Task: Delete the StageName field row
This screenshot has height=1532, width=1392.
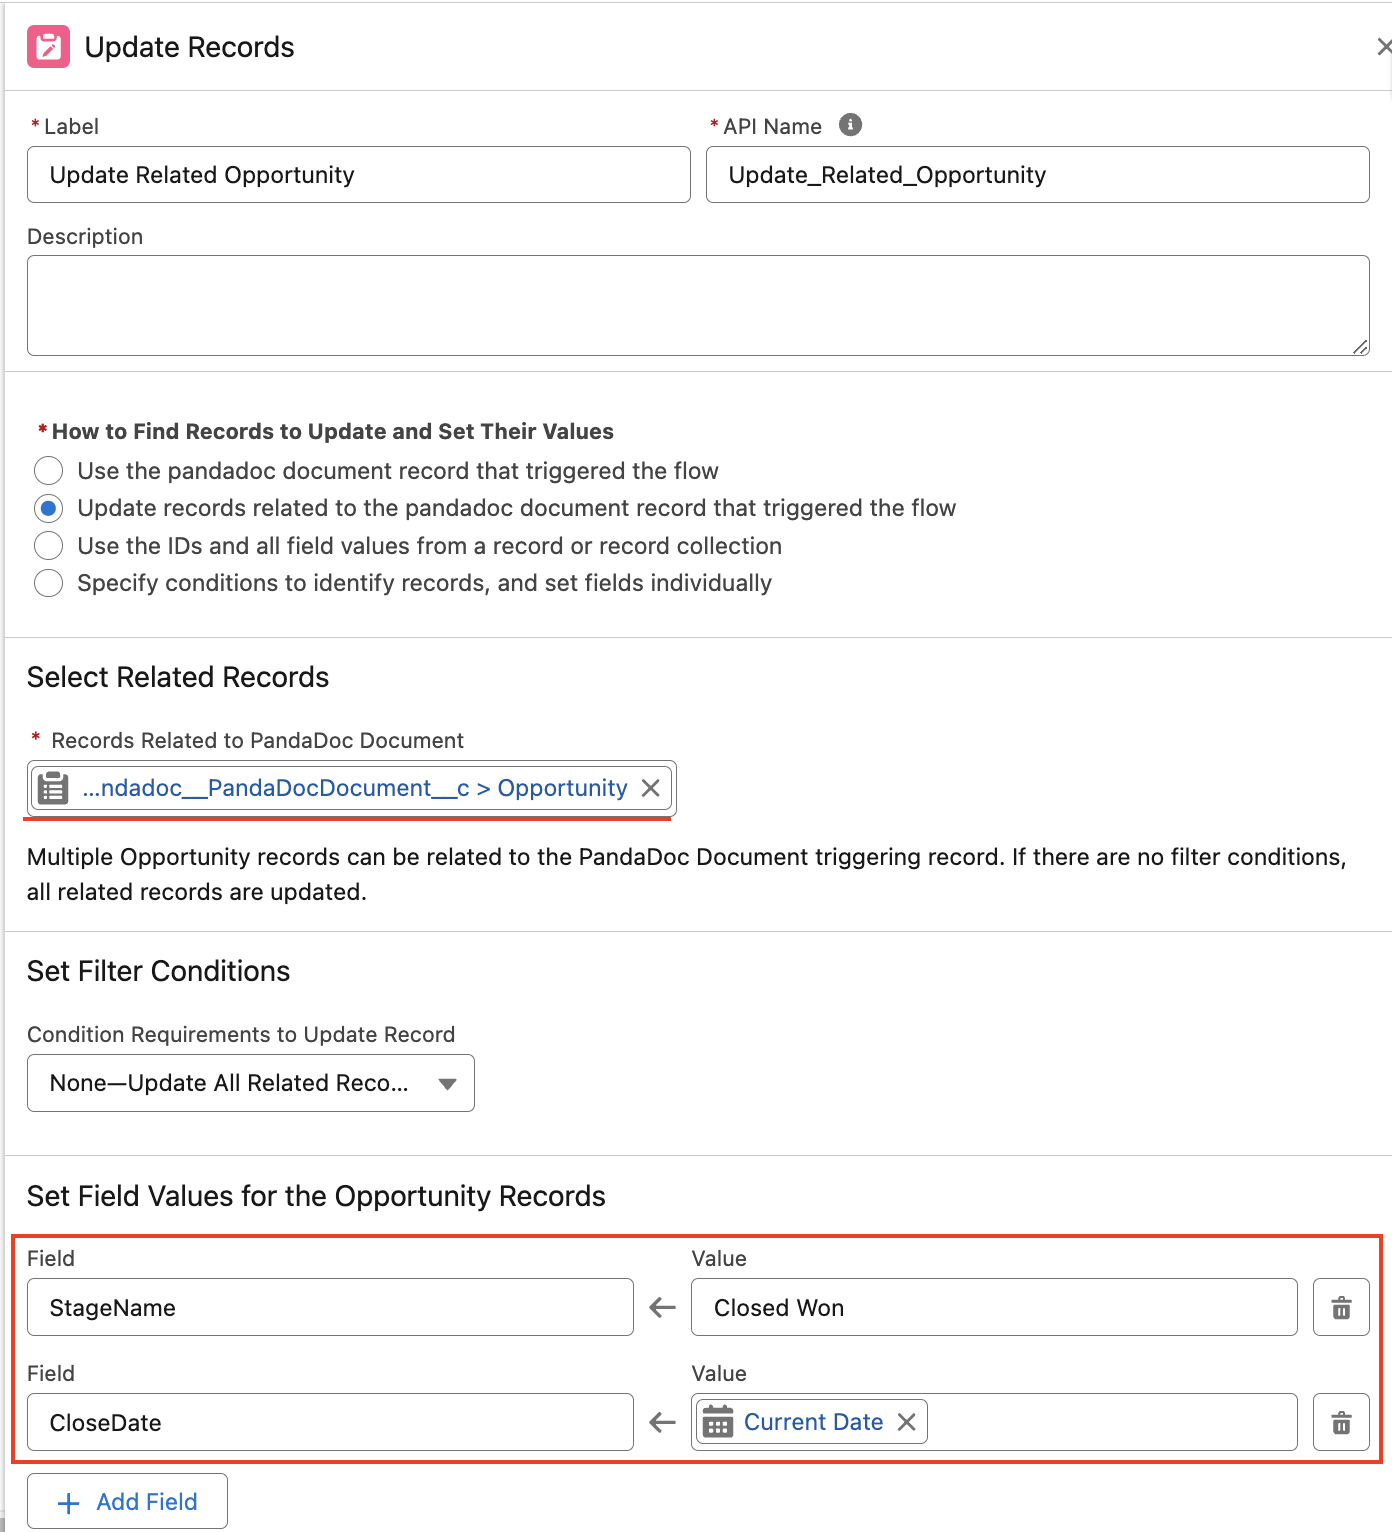Action: pyautogui.click(x=1341, y=1307)
